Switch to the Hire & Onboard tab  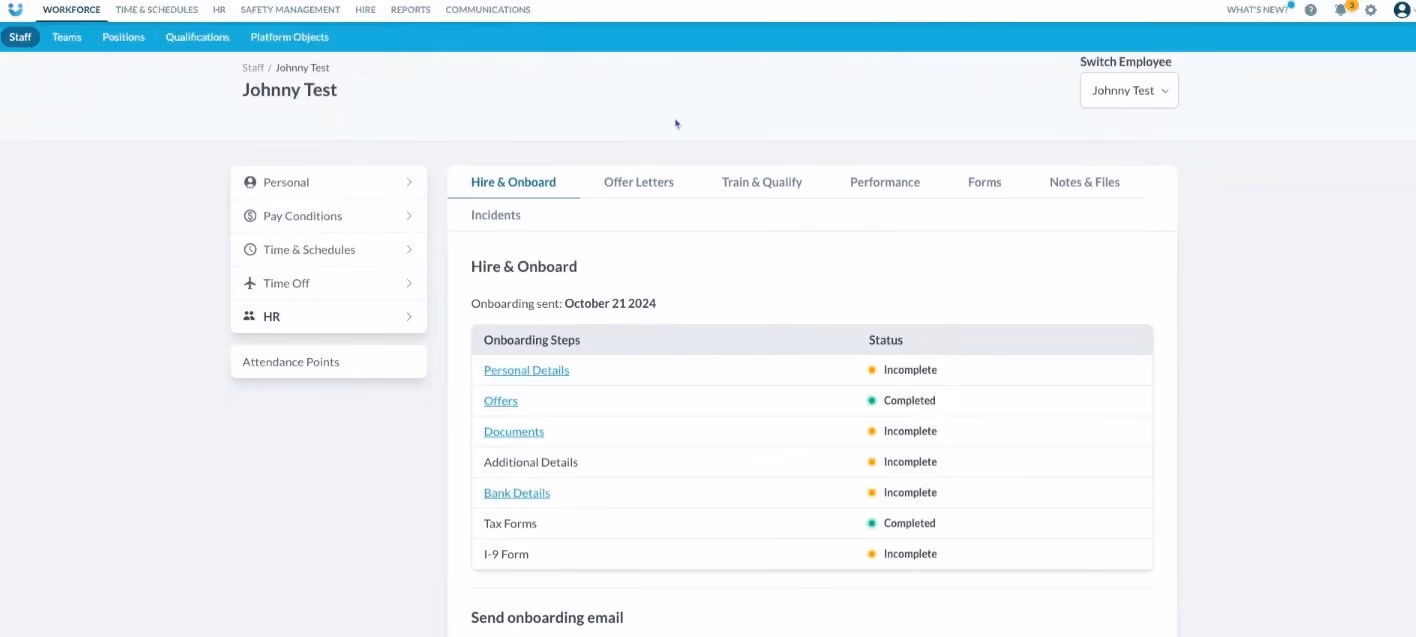click(x=513, y=182)
